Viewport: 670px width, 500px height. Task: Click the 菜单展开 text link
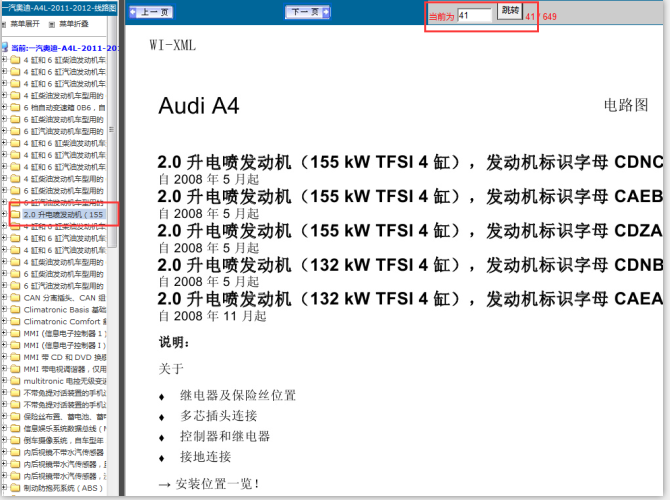click(25, 24)
